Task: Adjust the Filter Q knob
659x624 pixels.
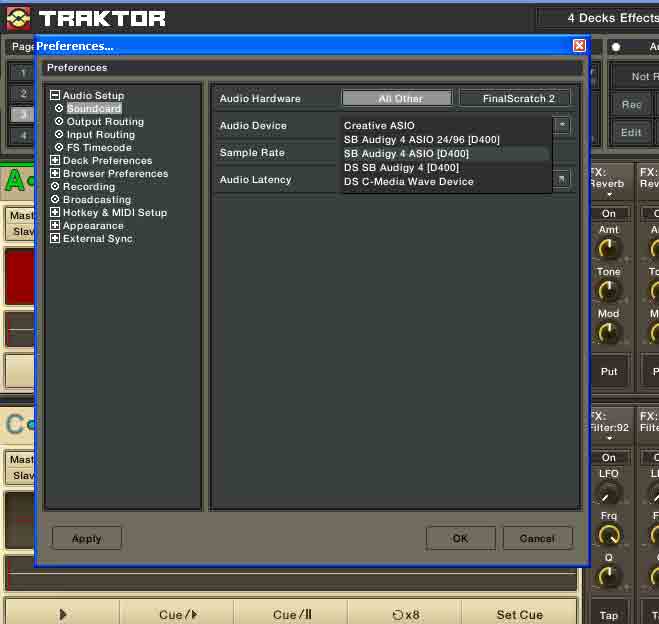Action: coord(608,576)
